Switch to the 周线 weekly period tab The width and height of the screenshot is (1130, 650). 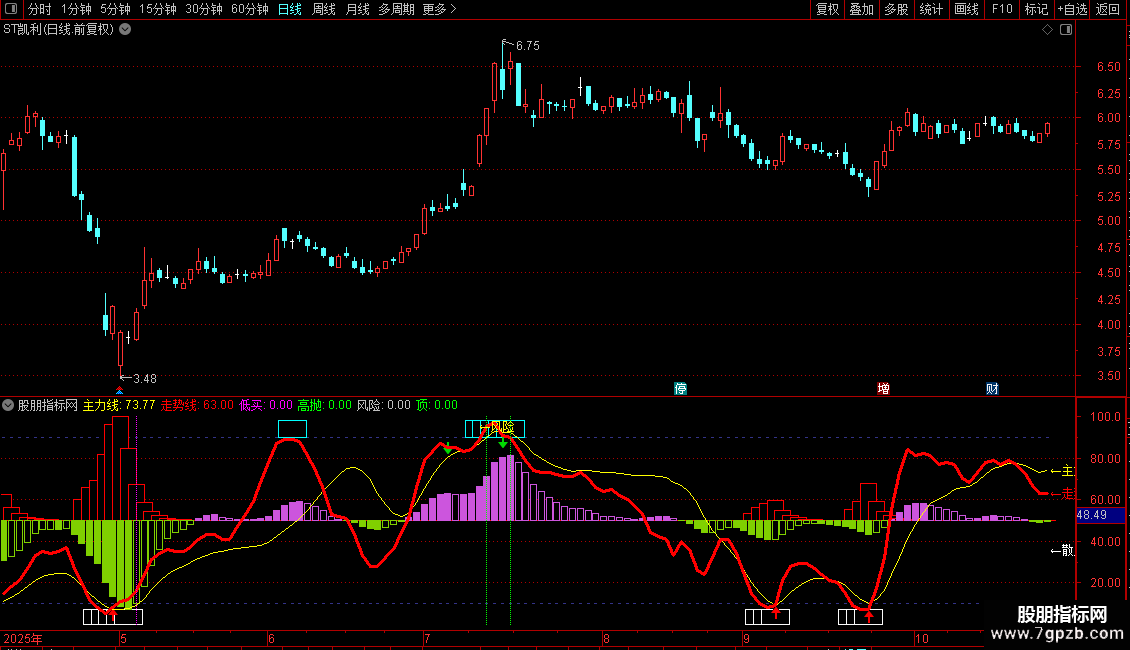click(324, 10)
